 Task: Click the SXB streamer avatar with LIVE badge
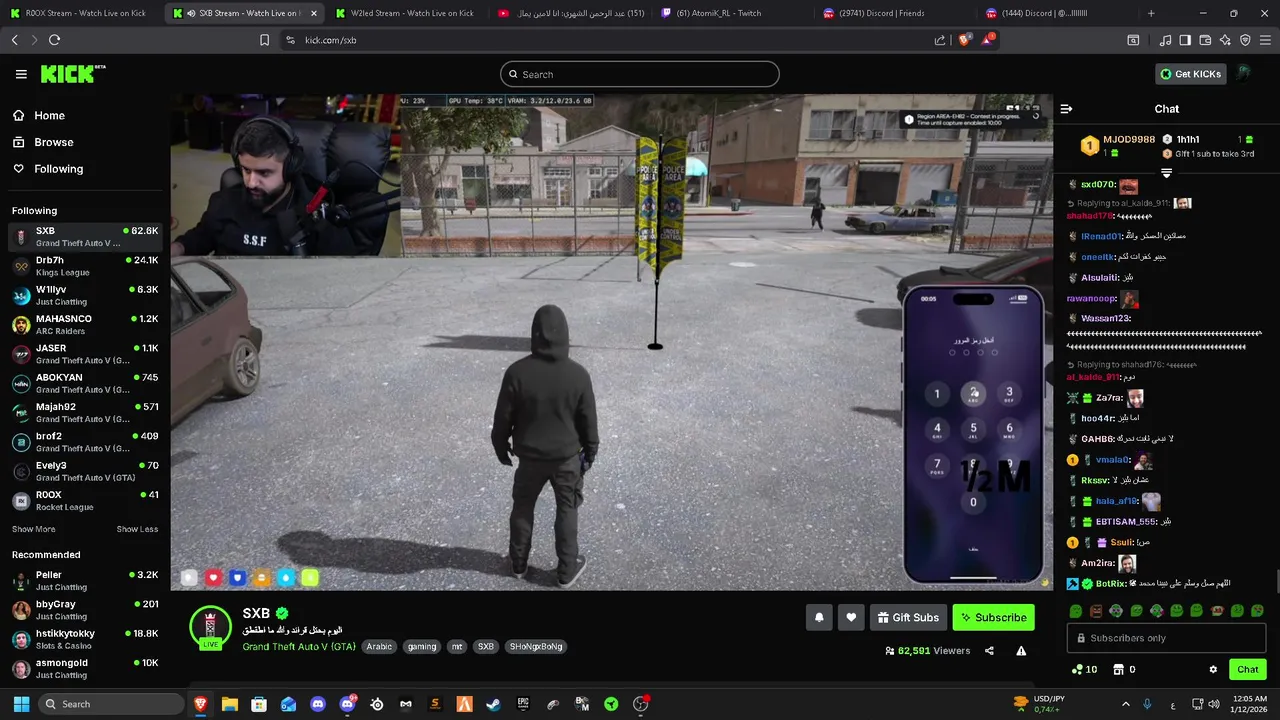[x=210, y=628]
